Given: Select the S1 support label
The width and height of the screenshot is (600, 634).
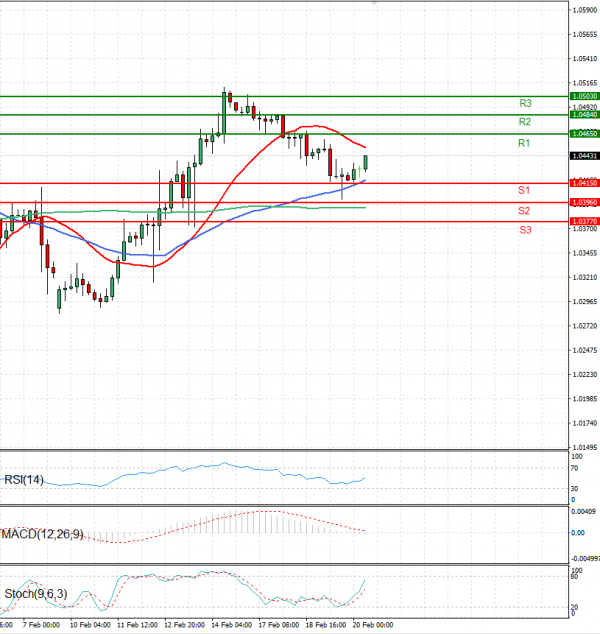Looking at the screenshot, I should click(x=523, y=189).
